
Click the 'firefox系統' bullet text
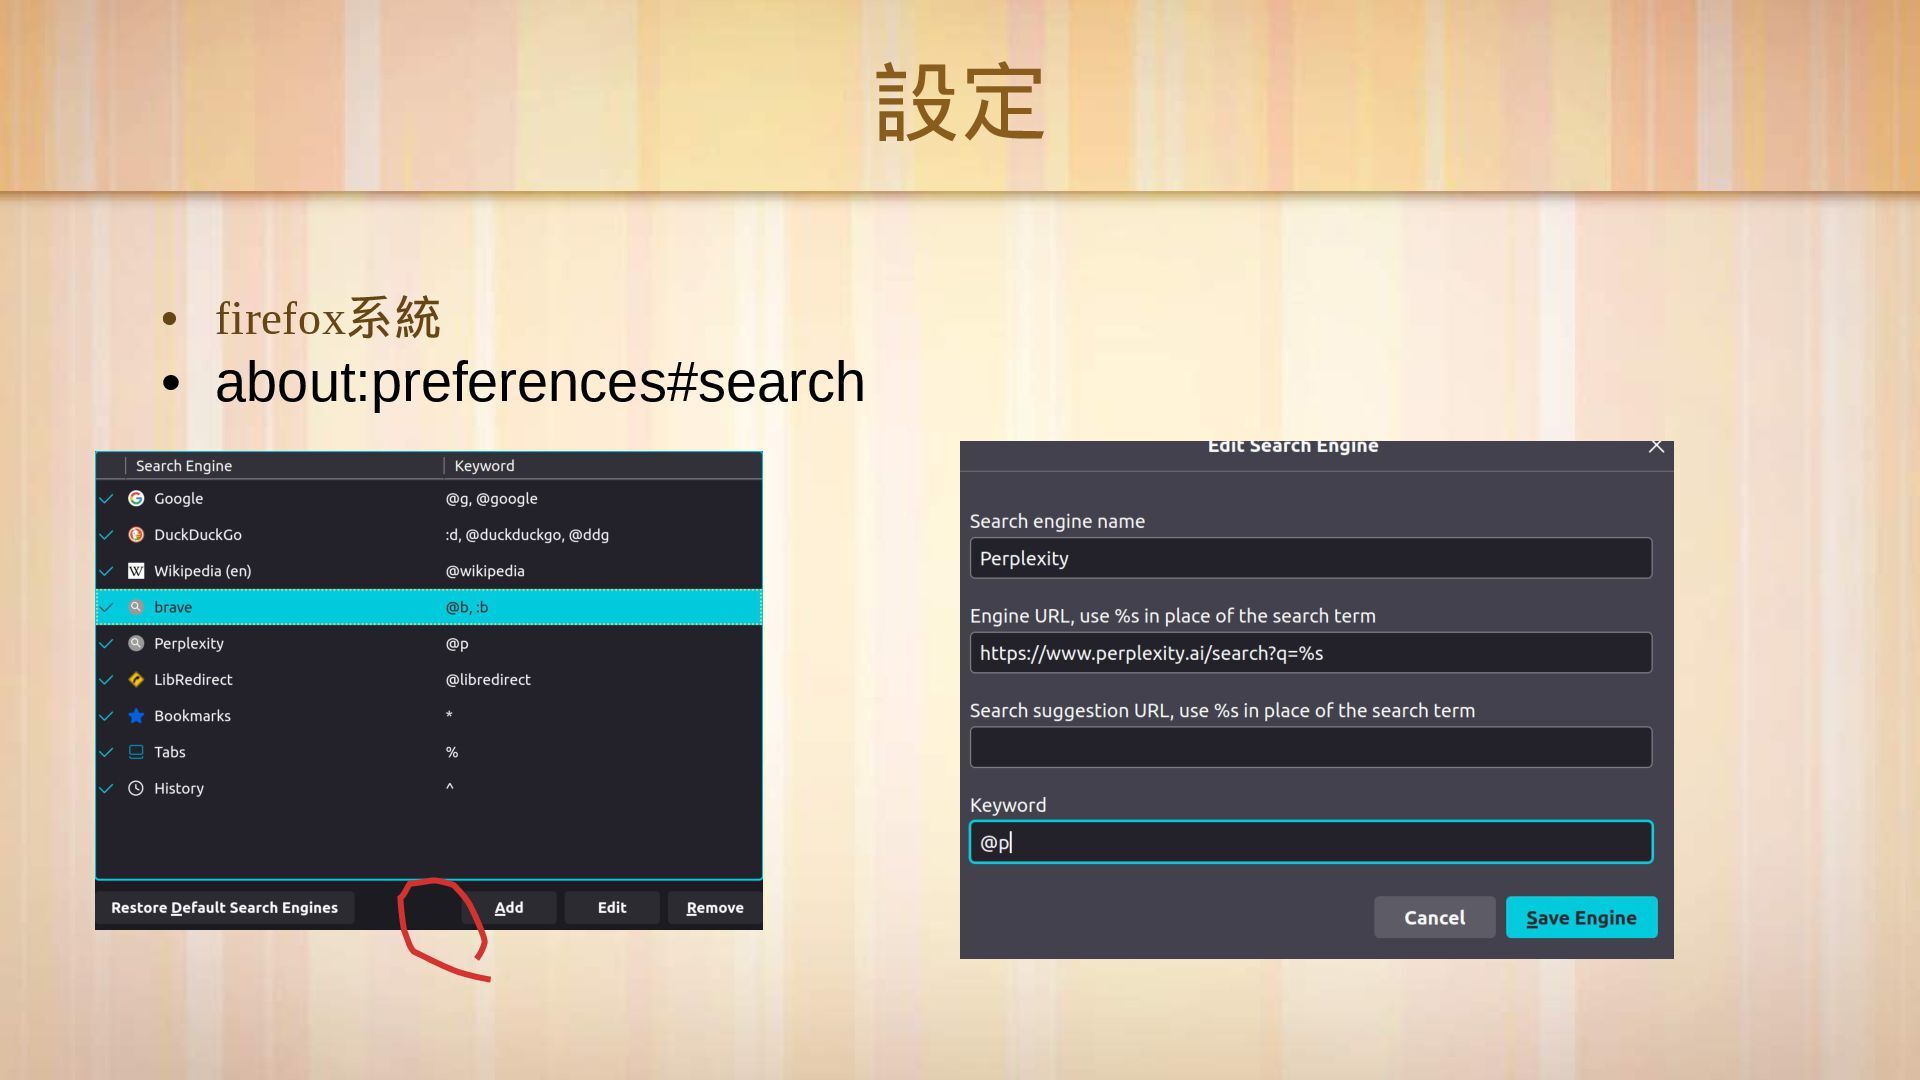[x=328, y=318]
